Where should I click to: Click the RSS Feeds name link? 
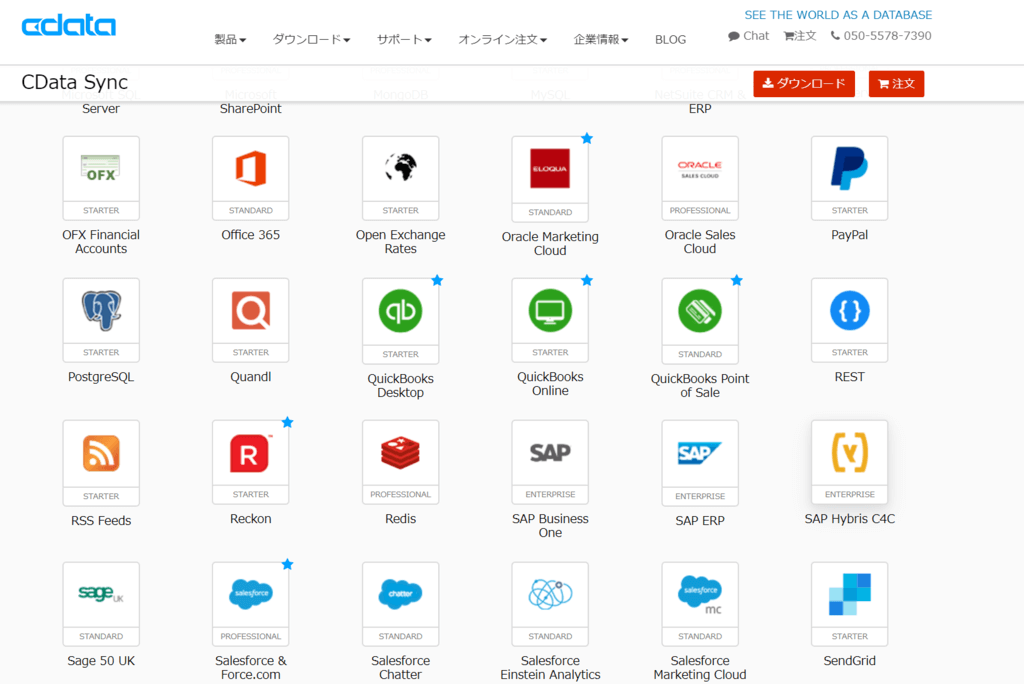(x=101, y=521)
